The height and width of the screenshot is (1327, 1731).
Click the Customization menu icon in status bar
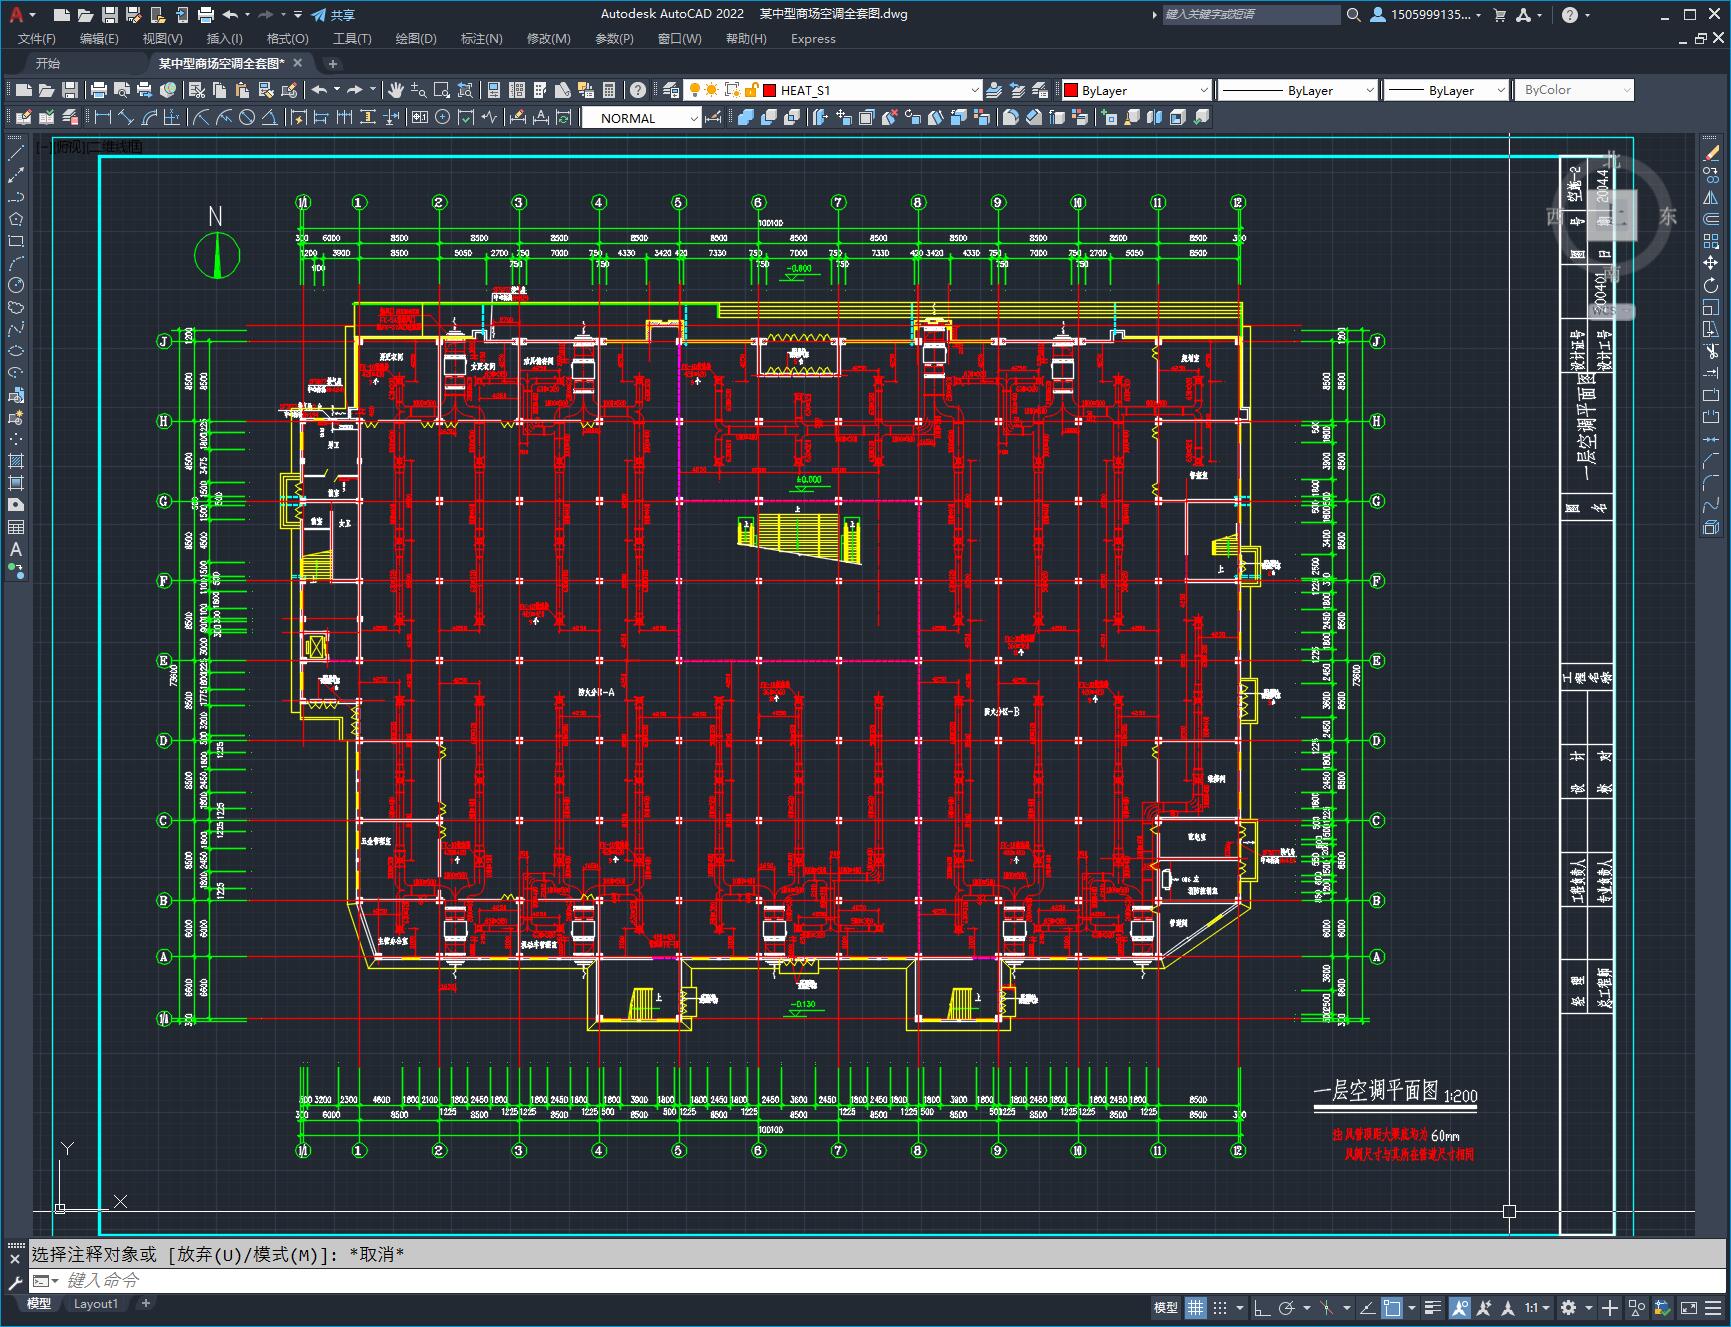tap(1712, 1307)
